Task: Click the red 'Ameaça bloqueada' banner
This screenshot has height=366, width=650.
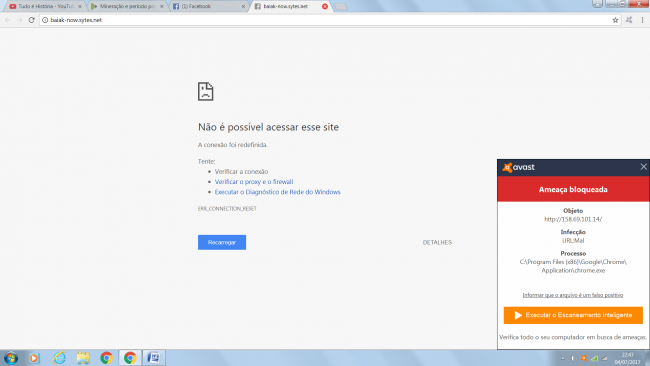Action: pyautogui.click(x=573, y=189)
